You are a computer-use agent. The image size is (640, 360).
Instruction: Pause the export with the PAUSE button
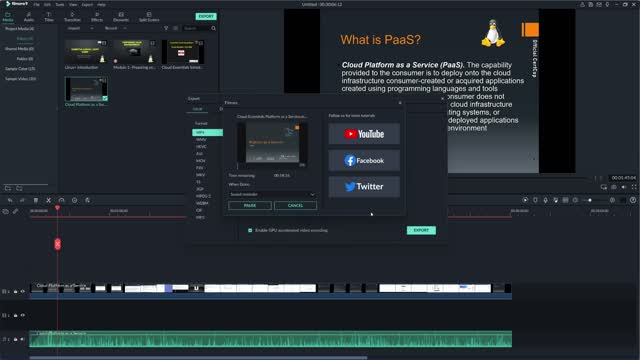[250, 205]
